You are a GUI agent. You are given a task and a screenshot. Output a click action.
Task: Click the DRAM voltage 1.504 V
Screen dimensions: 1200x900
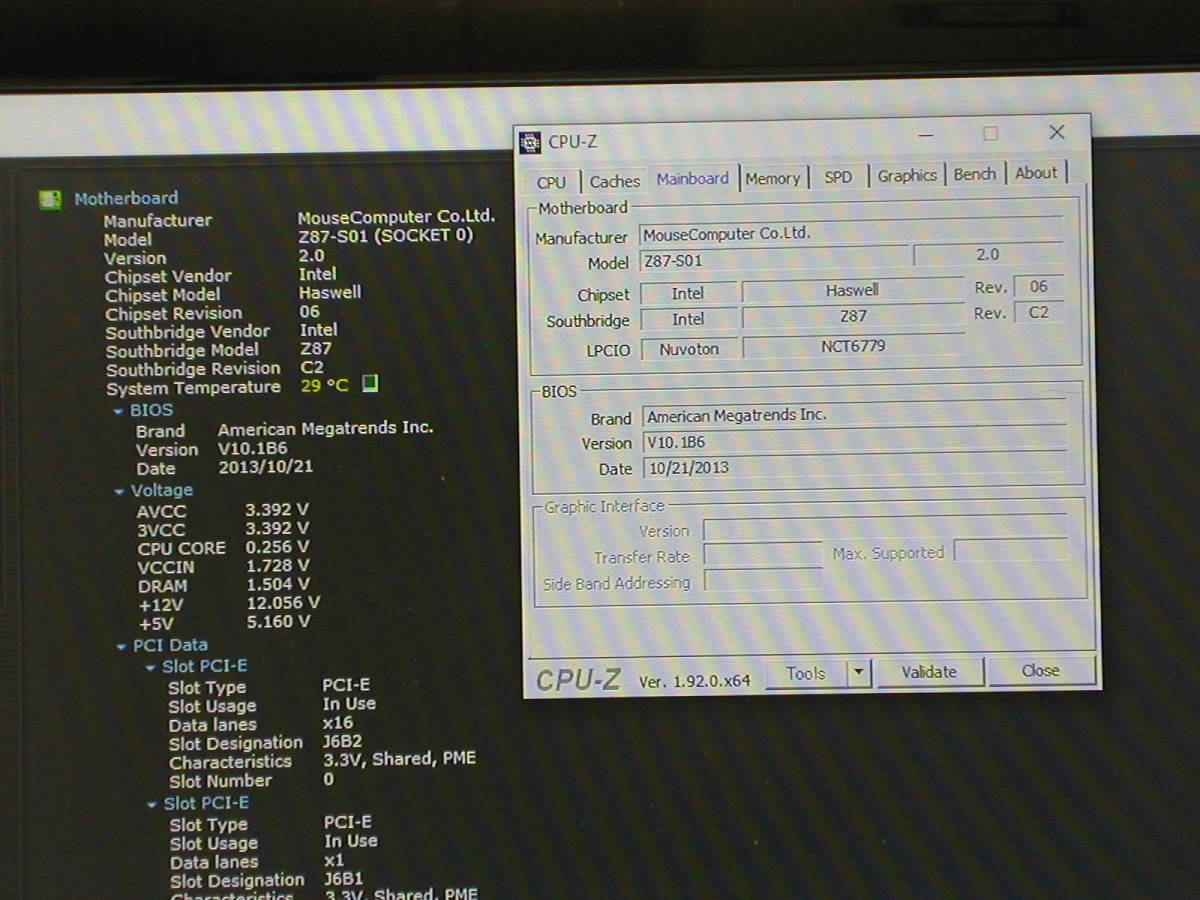pos(277,584)
